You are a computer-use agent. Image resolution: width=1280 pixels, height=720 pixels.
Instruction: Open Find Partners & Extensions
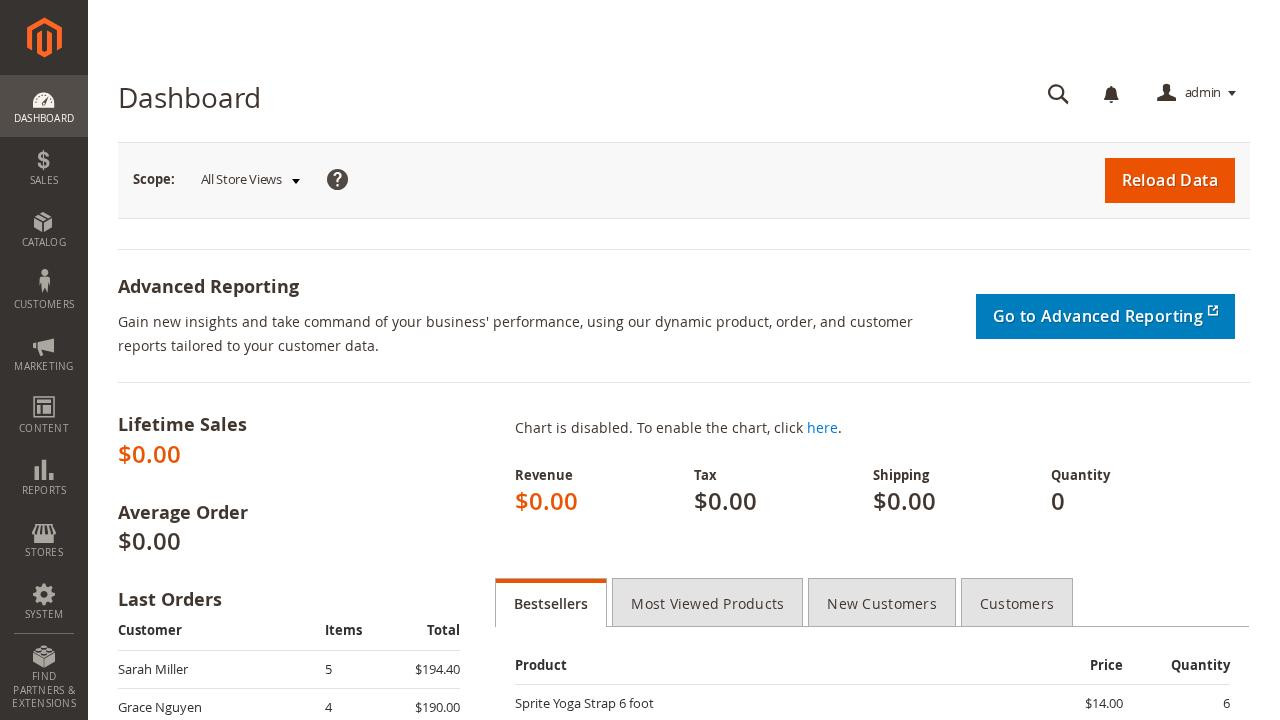point(44,677)
